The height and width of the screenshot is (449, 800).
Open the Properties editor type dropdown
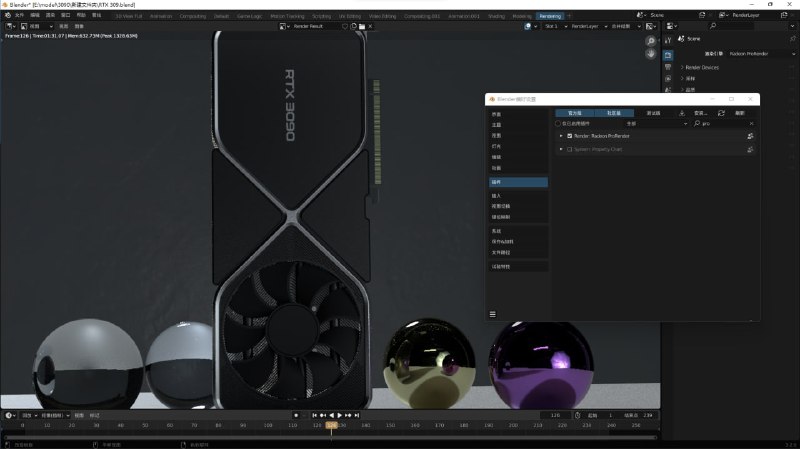[x=672, y=26]
